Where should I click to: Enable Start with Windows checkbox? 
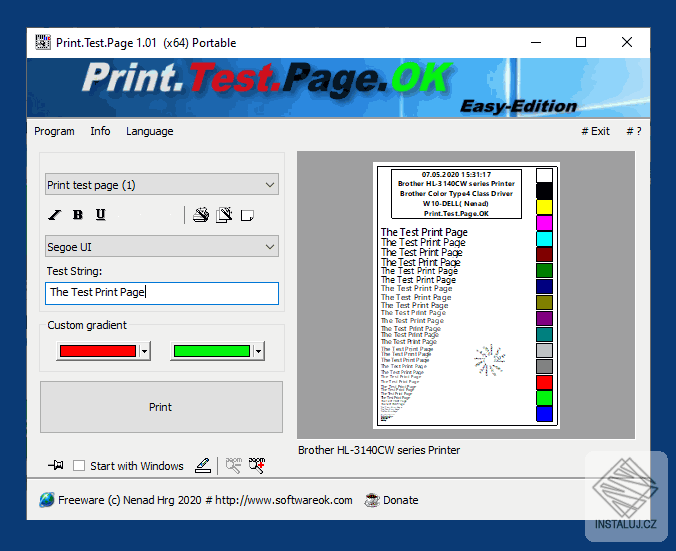tap(79, 466)
